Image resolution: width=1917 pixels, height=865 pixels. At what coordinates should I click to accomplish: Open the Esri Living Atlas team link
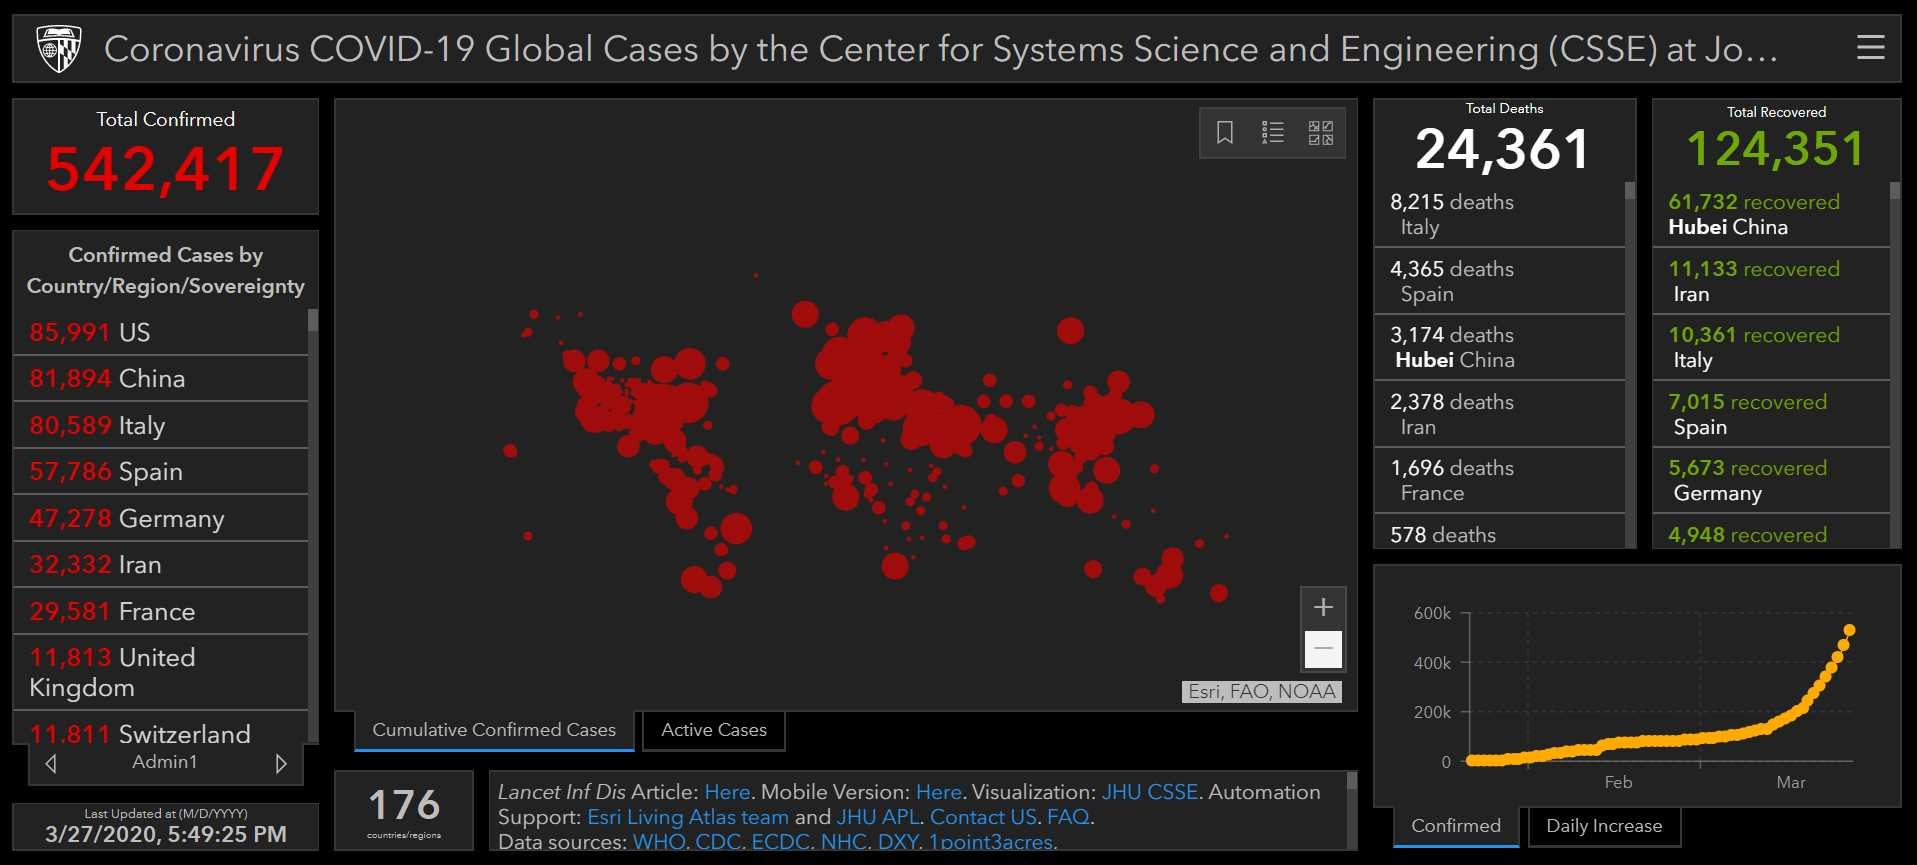tap(687, 817)
